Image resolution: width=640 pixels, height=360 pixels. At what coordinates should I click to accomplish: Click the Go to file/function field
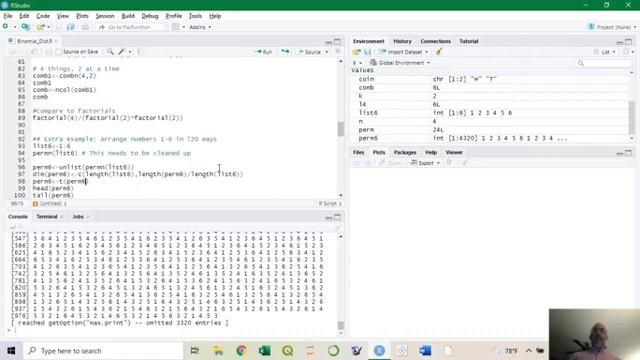[x=131, y=27]
